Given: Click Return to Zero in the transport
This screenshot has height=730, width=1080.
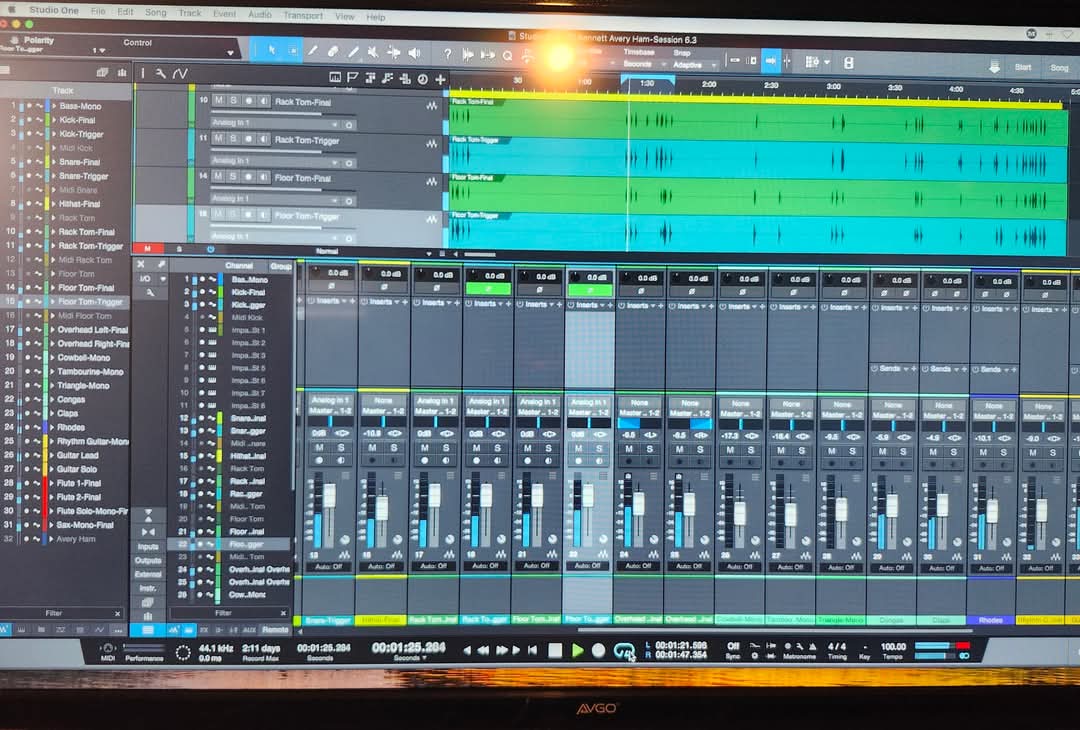Looking at the screenshot, I should coord(532,649).
